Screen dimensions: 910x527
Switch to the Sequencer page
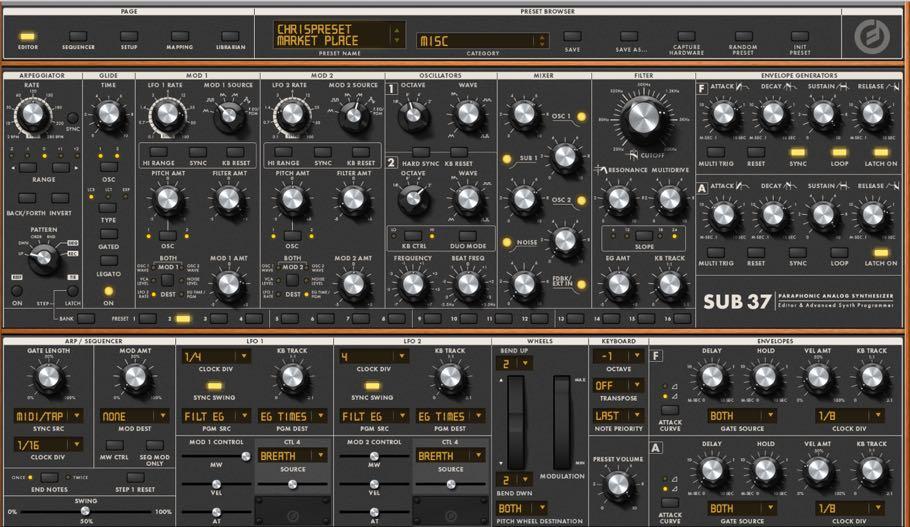click(x=78, y=37)
